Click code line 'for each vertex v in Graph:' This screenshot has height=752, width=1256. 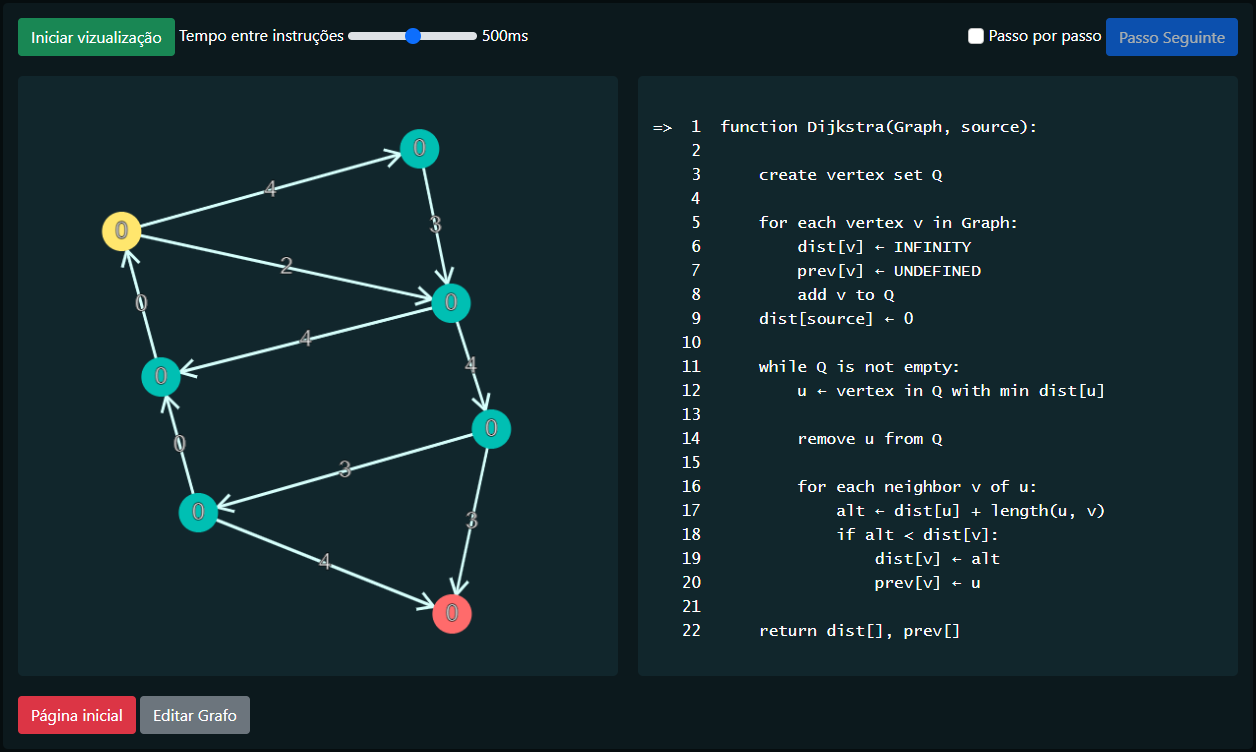(888, 223)
